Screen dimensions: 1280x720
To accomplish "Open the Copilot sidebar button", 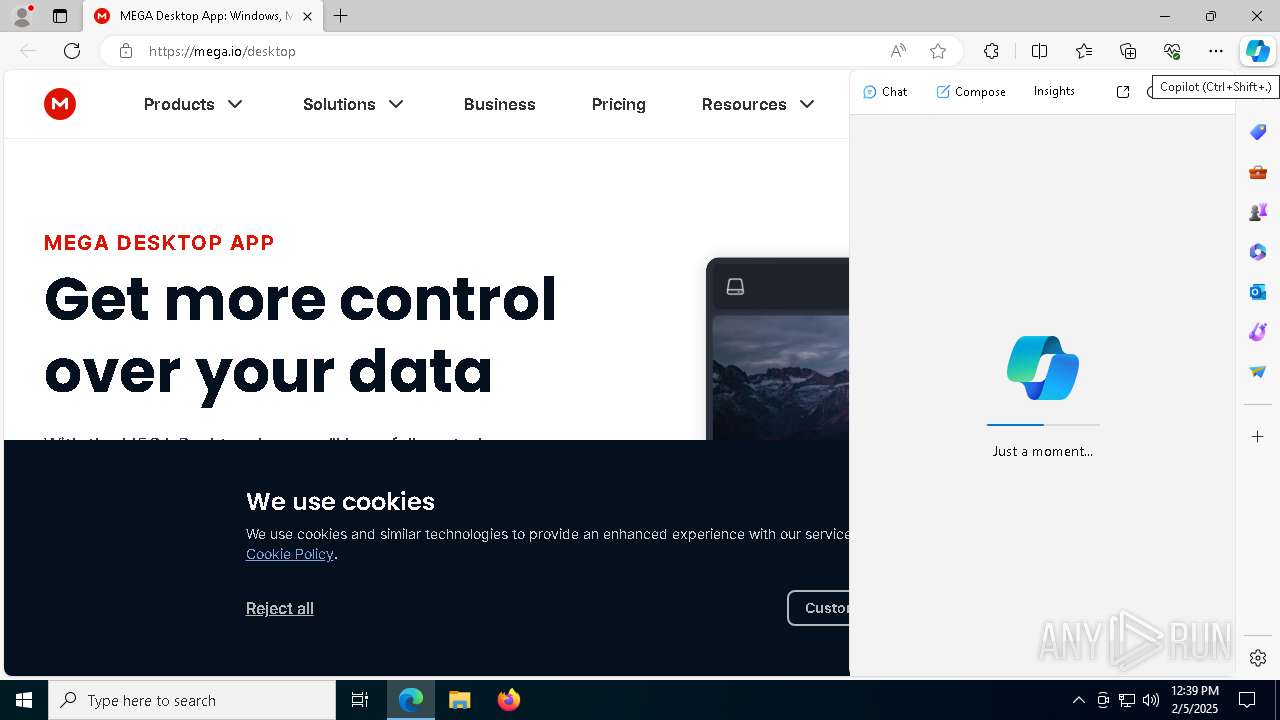I will 1257,51.
